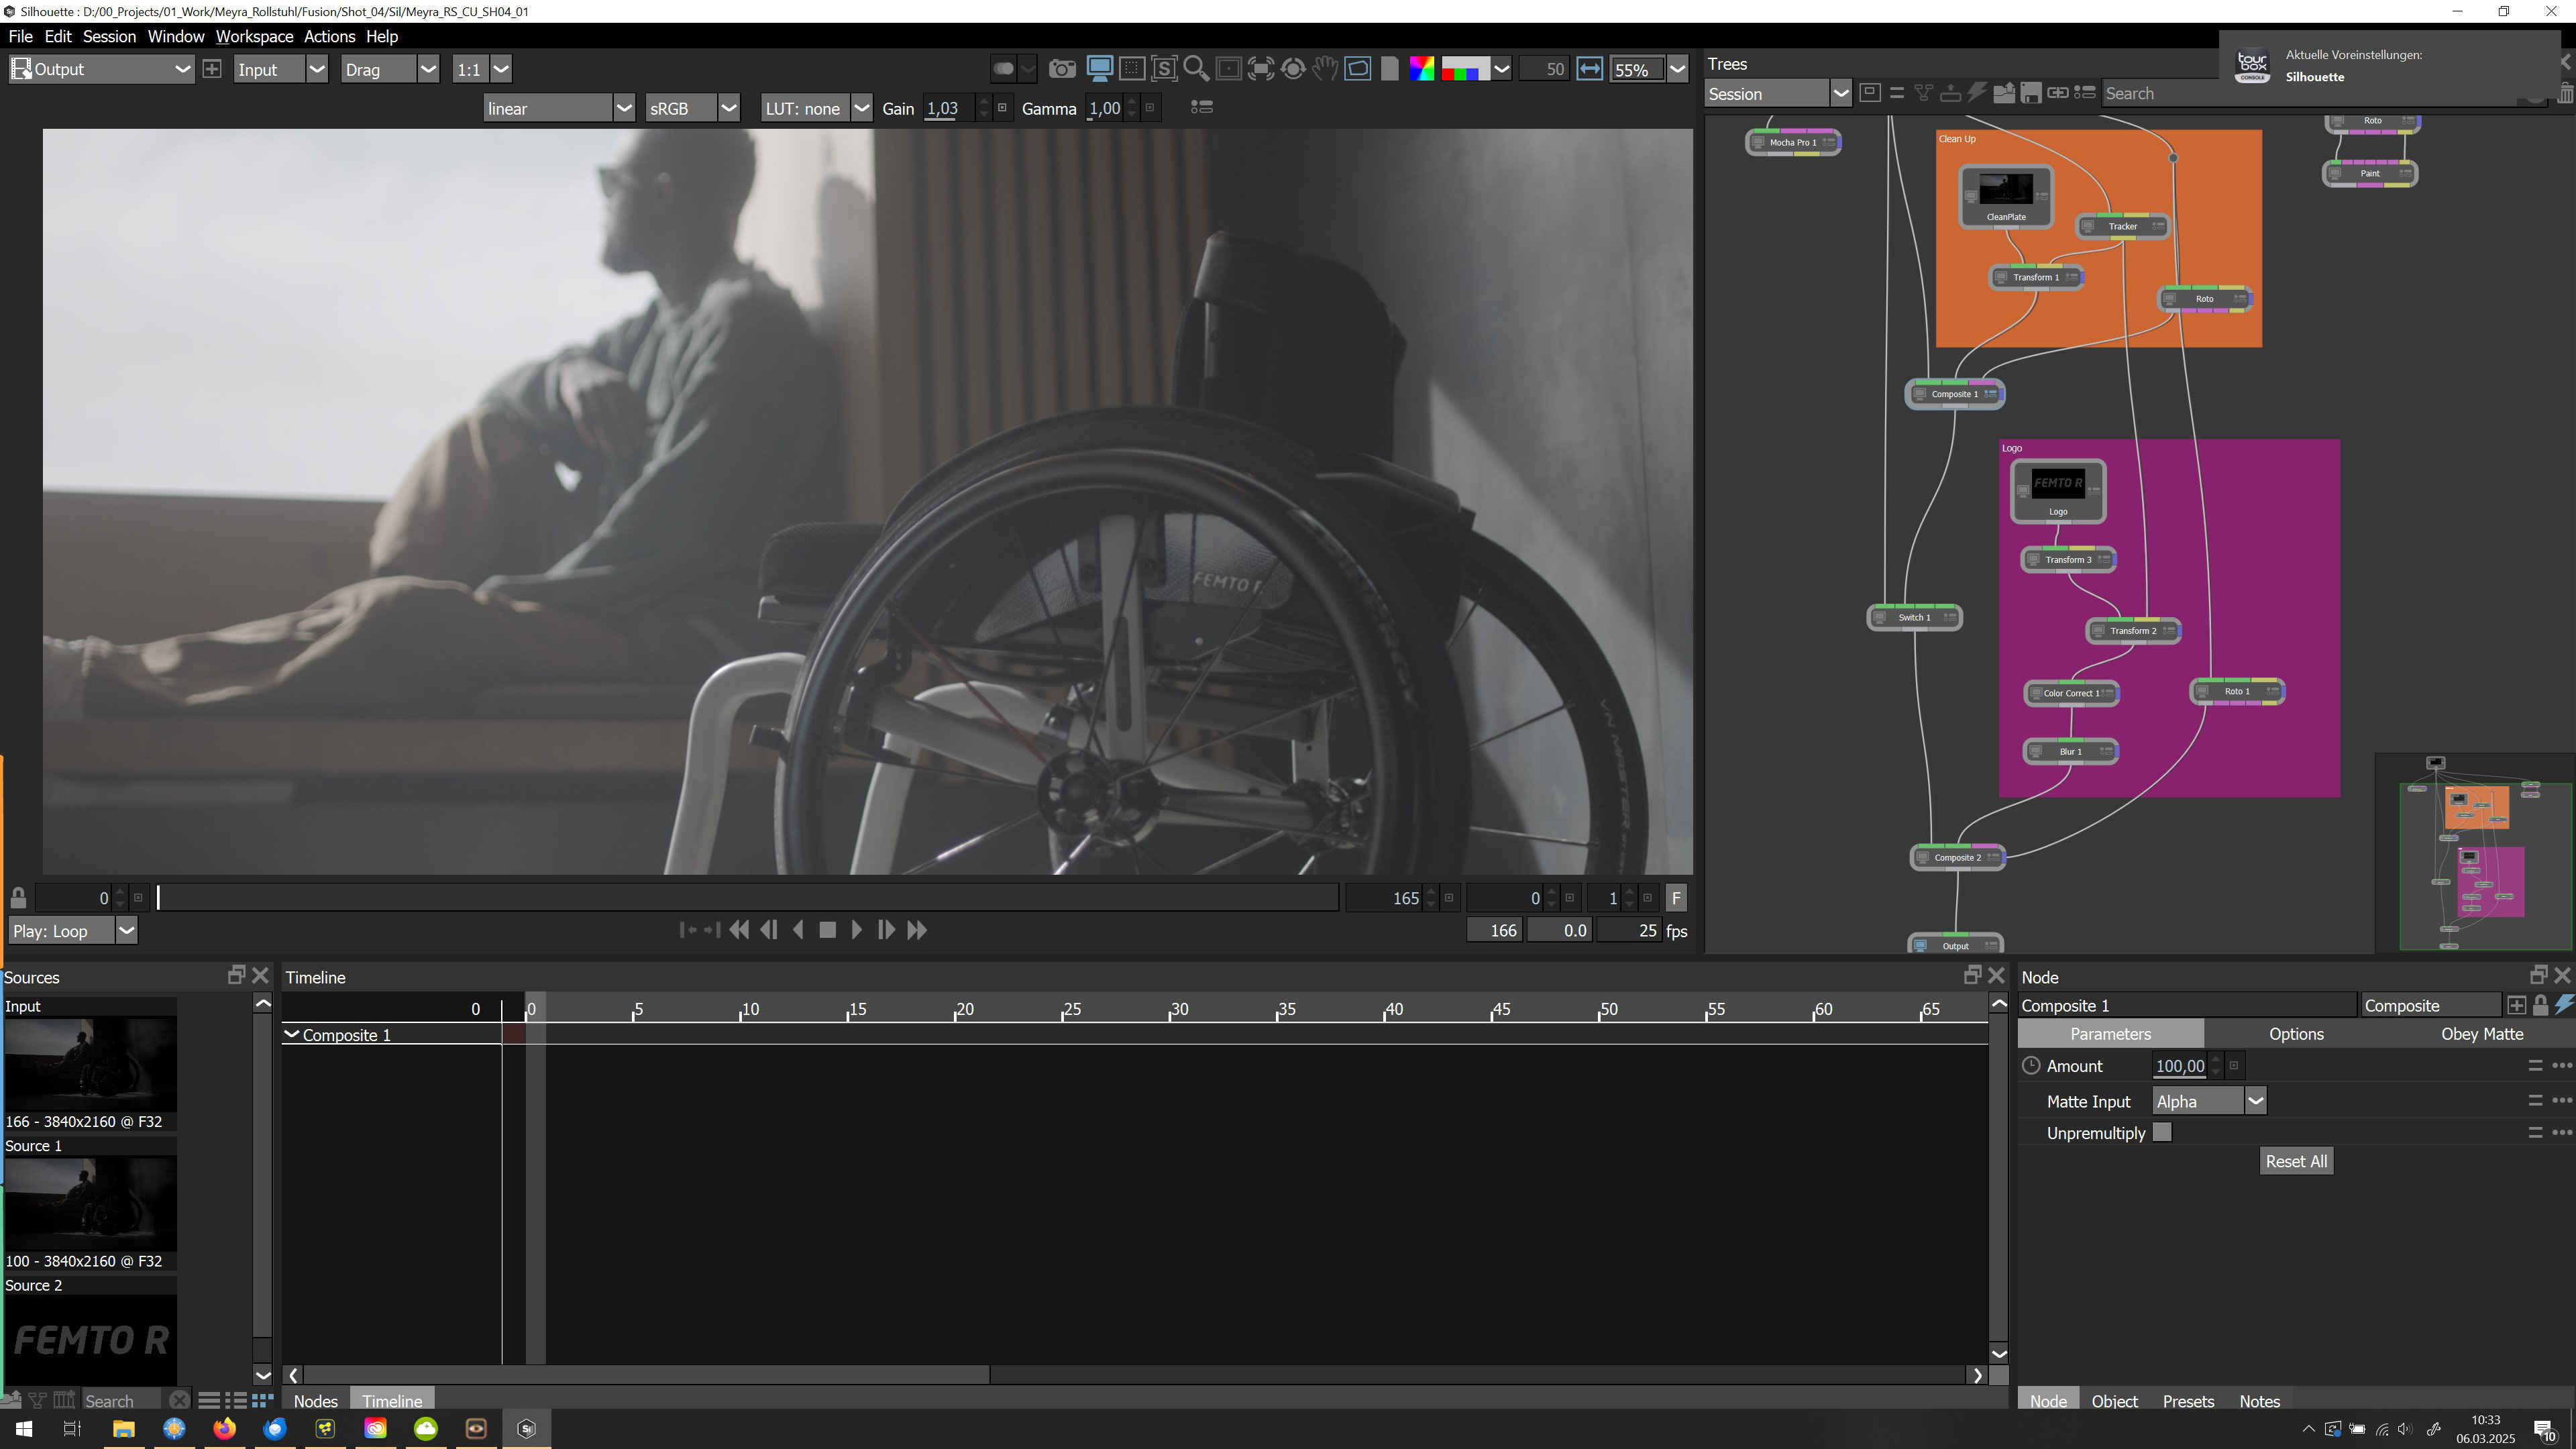Viewport: 2576px width, 1449px height.
Task: Activate the hand pan tool
Action: click(1325, 69)
